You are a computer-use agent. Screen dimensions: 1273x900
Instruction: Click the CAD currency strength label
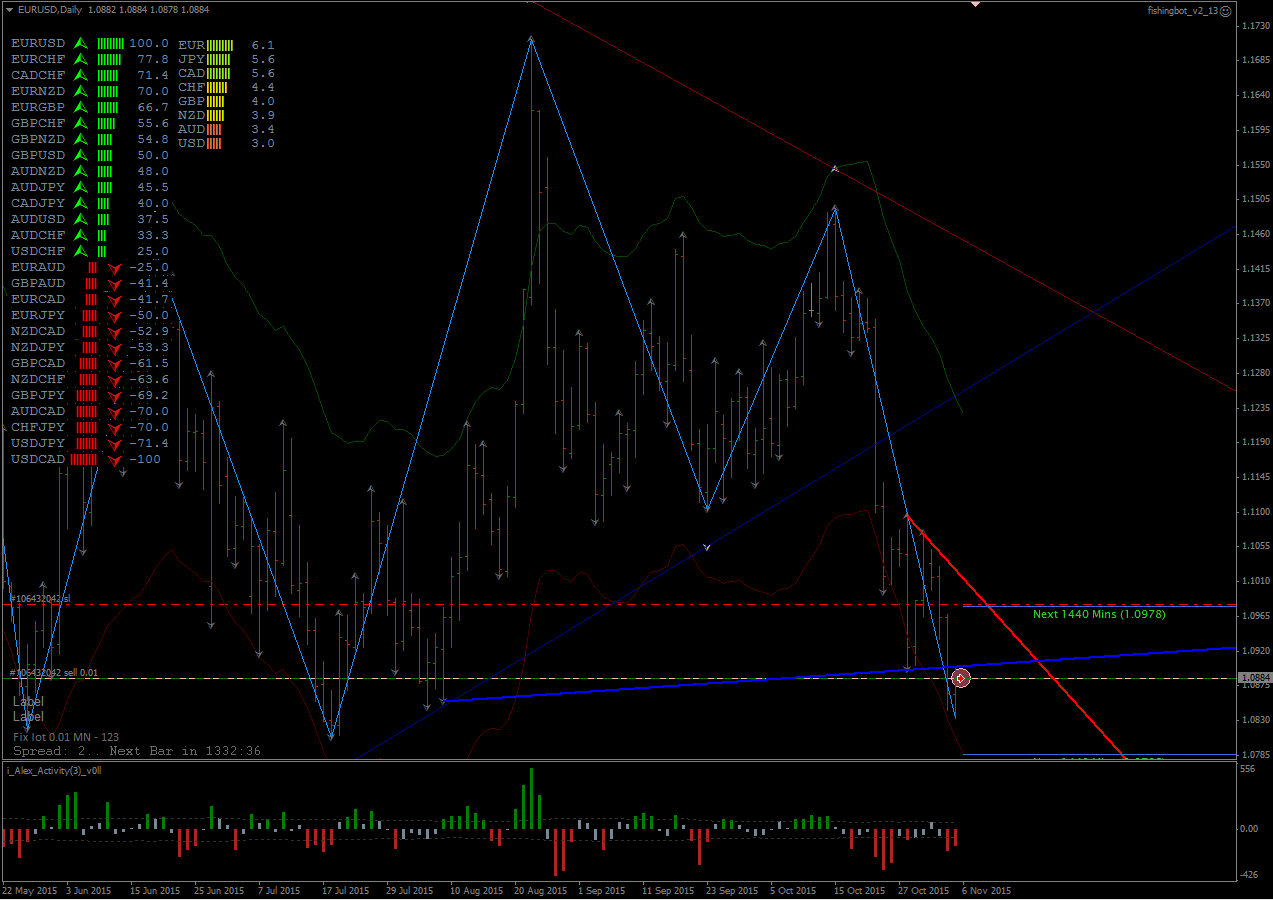click(x=191, y=74)
